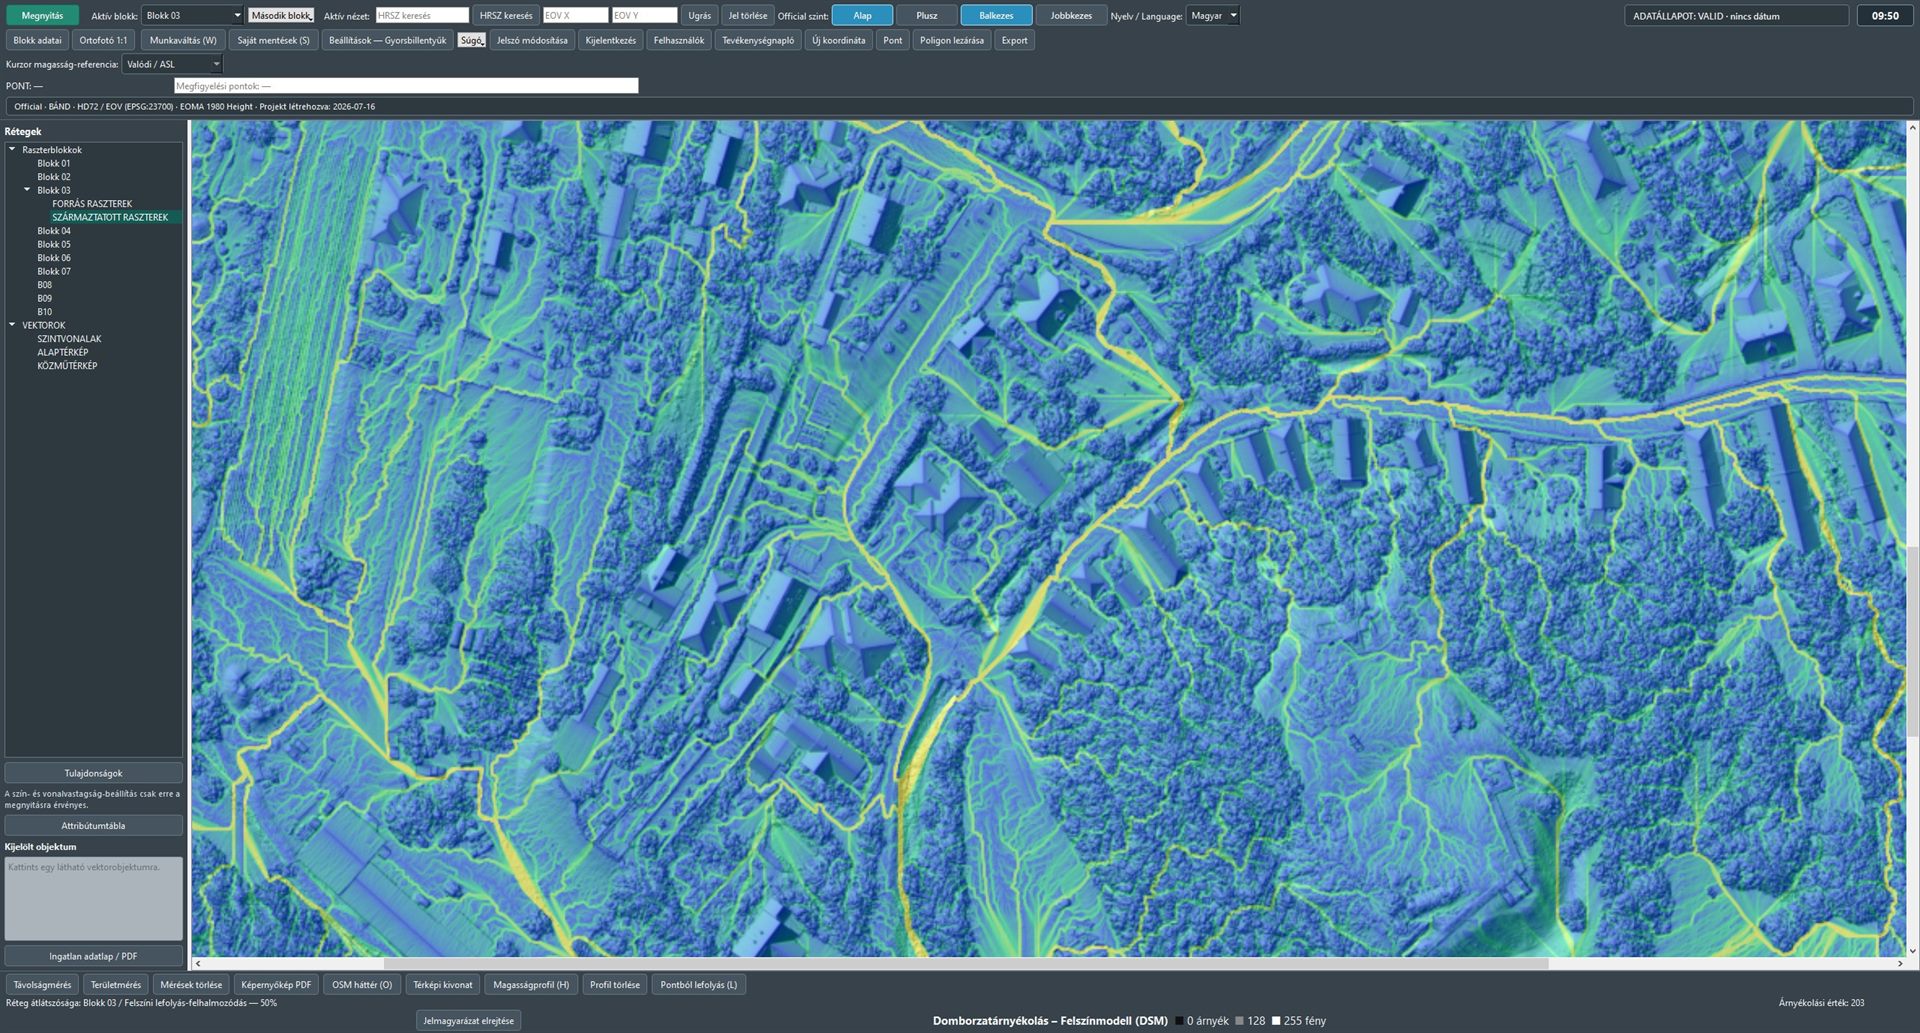This screenshot has width=1920, height=1033.
Task: Toggle Balkezes layout mode
Action: coord(996,16)
